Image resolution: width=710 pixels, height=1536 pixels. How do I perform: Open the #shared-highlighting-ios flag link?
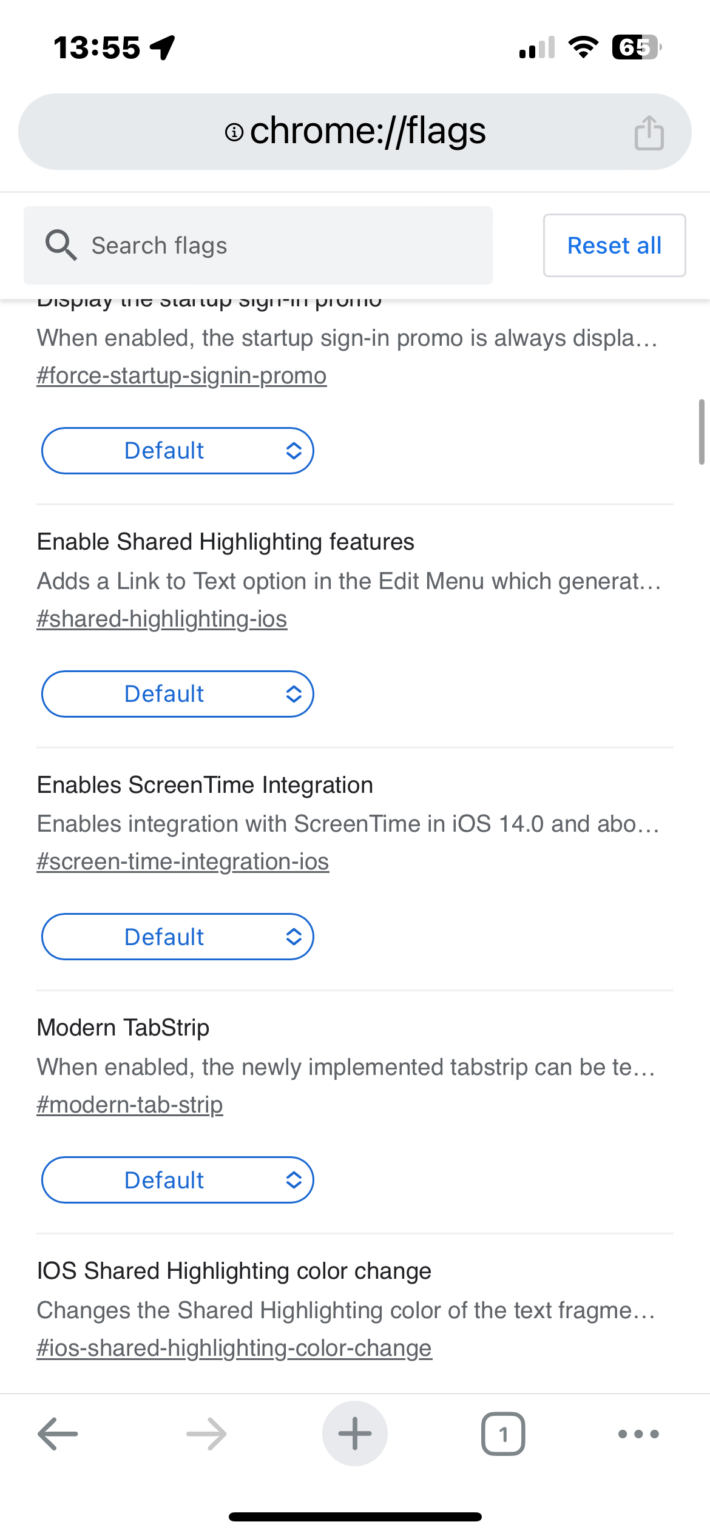click(162, 618)
